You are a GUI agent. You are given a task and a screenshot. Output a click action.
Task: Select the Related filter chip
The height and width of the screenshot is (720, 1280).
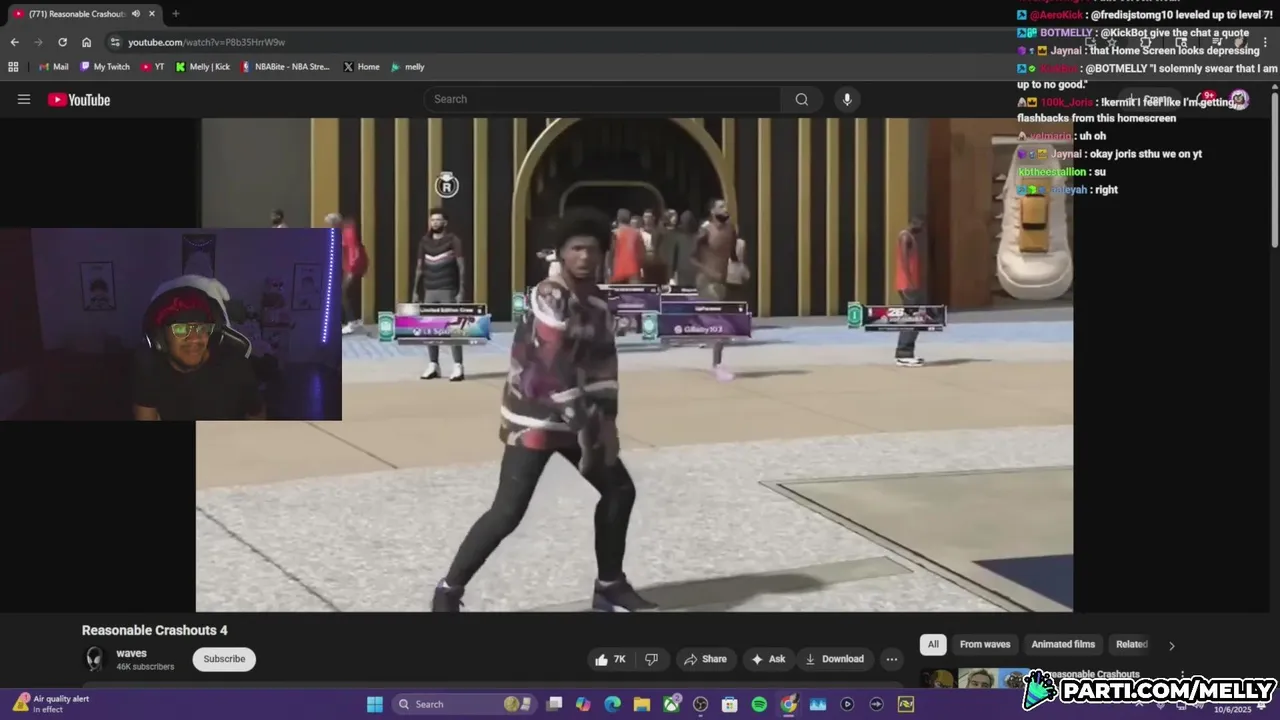click(x=1131, y=644)
